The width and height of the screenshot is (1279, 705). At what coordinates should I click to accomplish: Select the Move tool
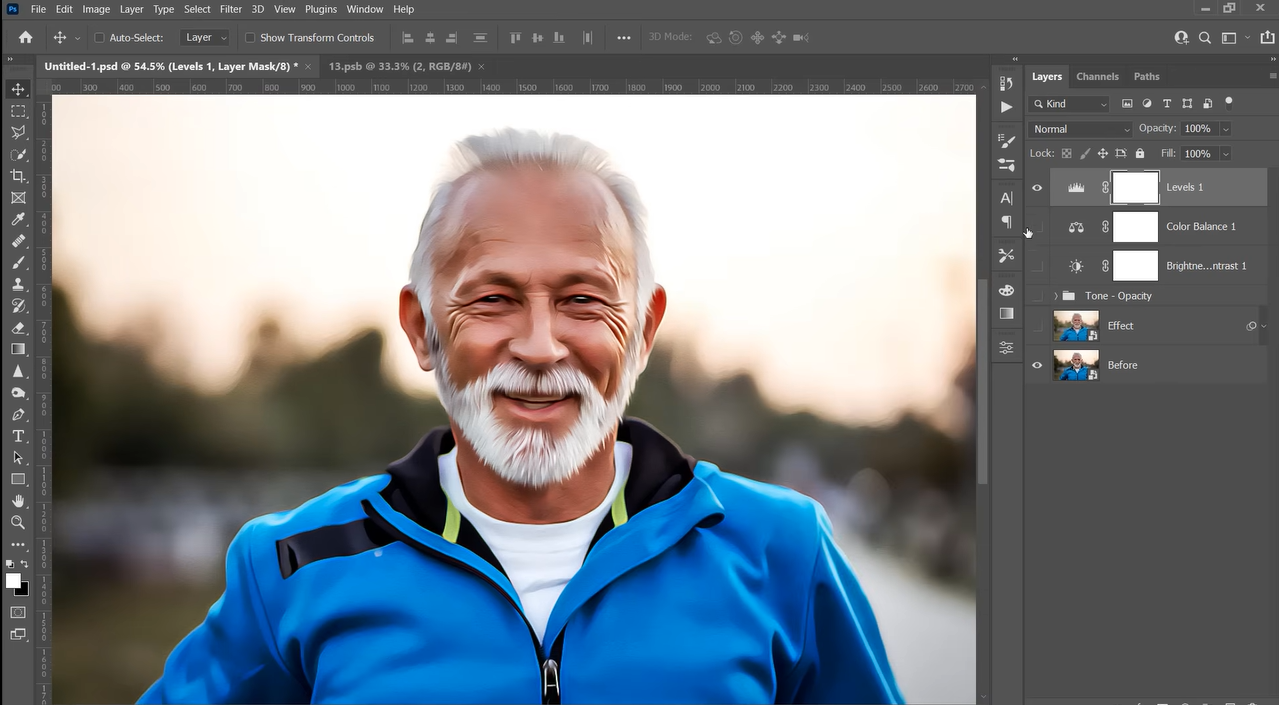[18, 89]
